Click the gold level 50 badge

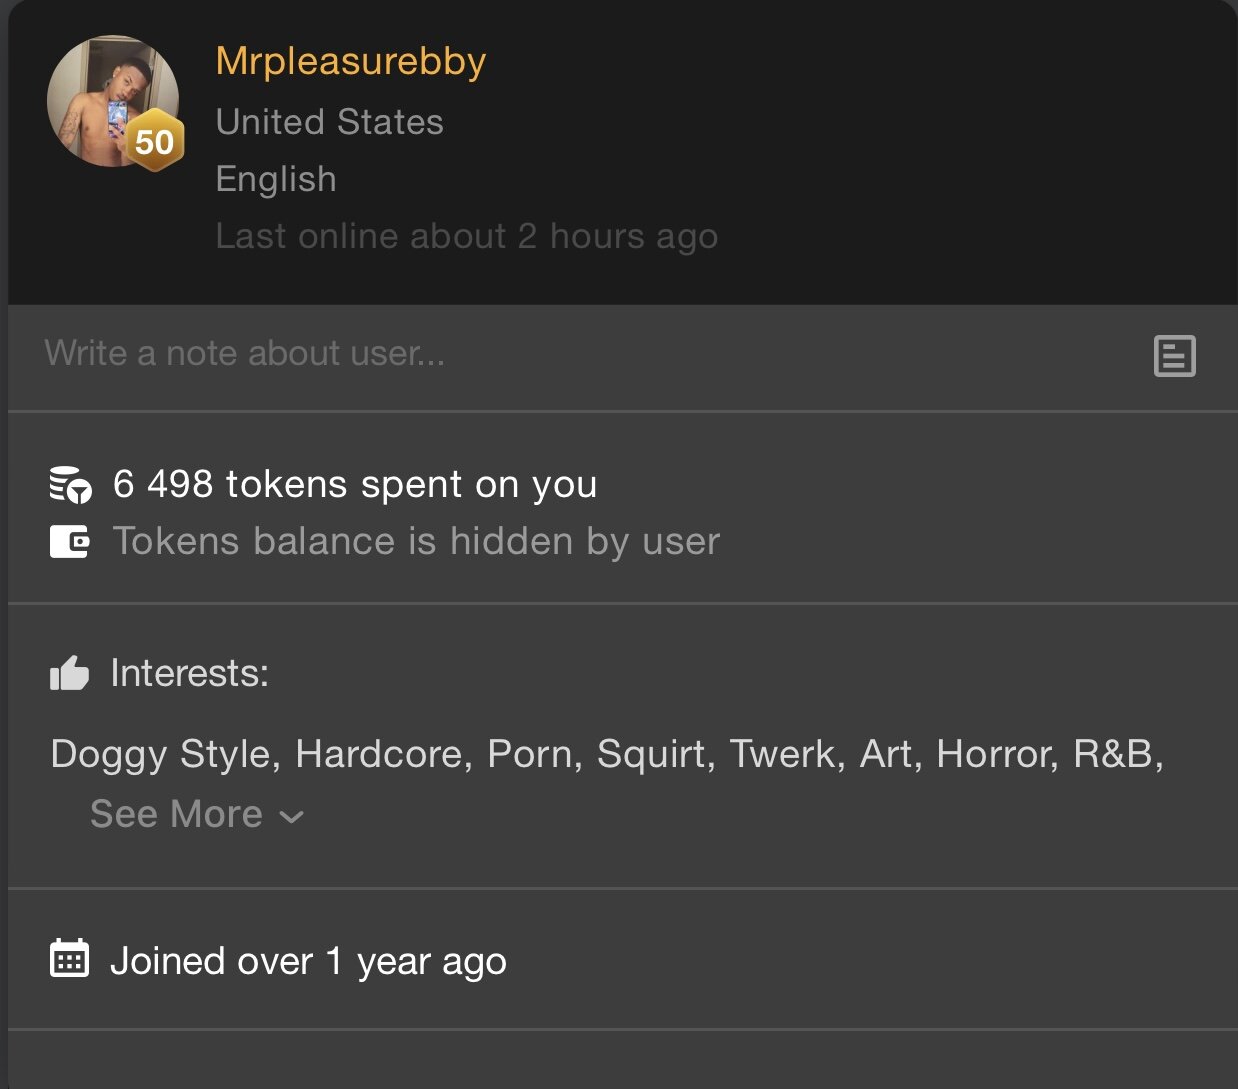155,143
